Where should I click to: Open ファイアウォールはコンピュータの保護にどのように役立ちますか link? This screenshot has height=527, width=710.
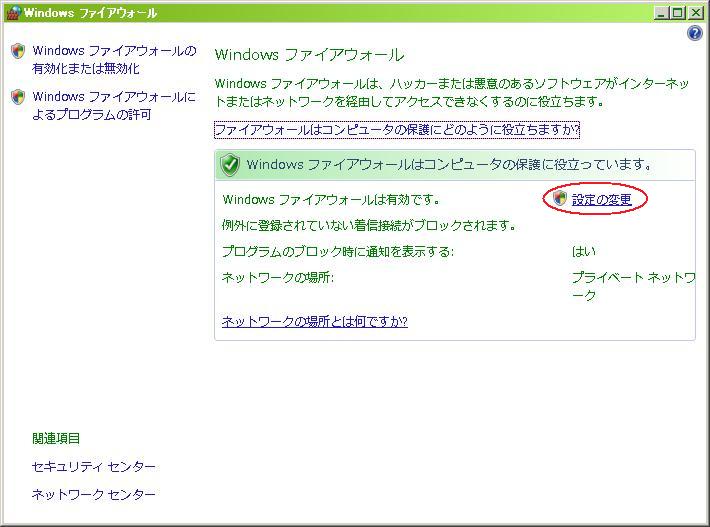click(x=397, y=130)
